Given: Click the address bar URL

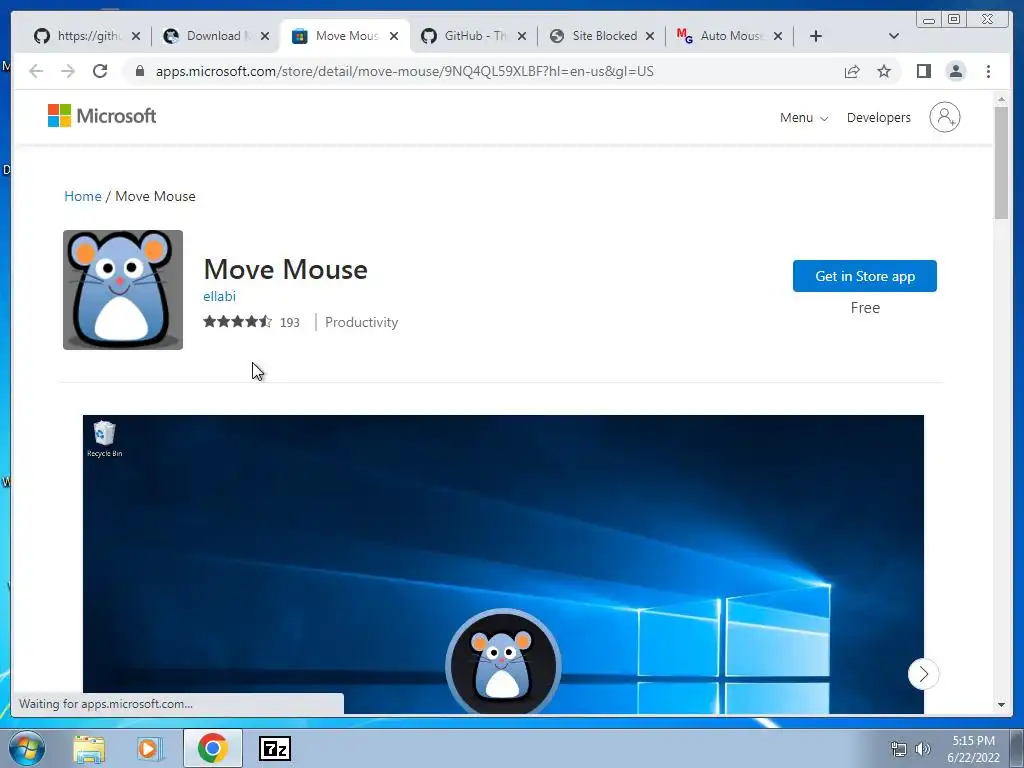Looking at the screenshot, I should click(x=404, y=71).
